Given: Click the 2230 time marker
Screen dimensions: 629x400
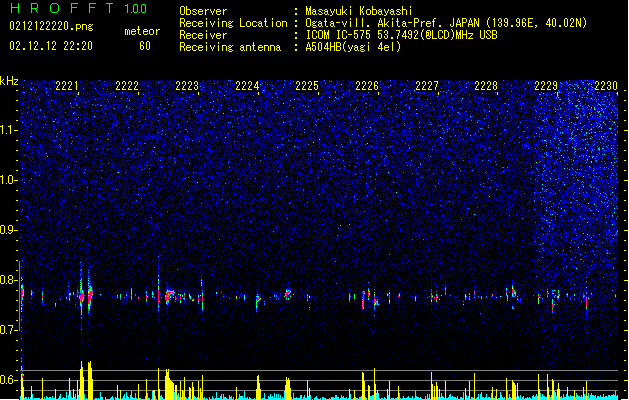Looking at the screenshot, I should (x=606, y=86).
